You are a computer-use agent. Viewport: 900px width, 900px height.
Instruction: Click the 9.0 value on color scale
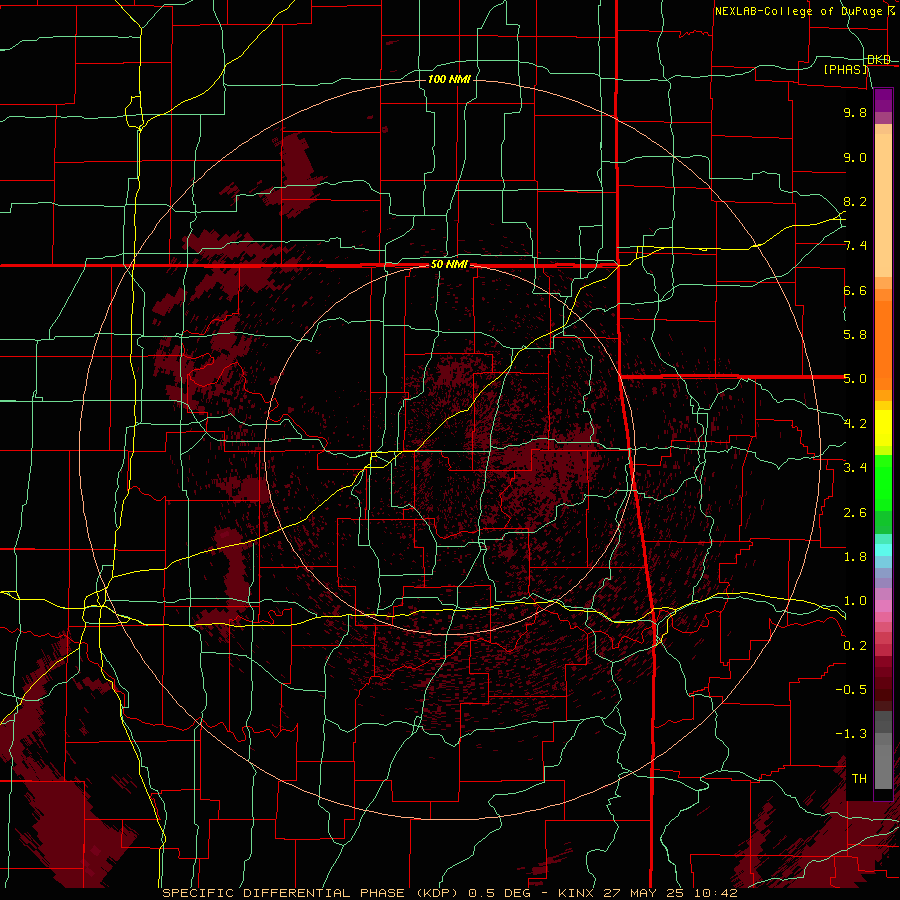click(x=855, y=157)
